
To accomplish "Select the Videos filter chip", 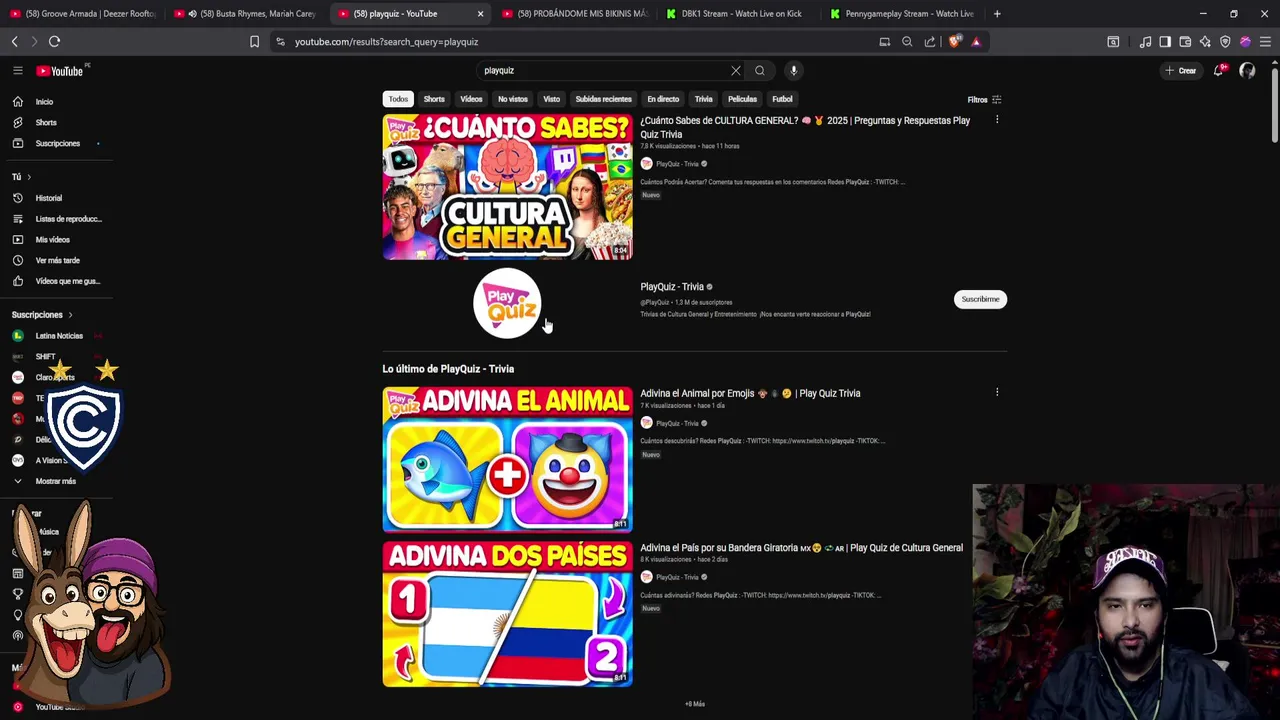I will click(471, 99).
